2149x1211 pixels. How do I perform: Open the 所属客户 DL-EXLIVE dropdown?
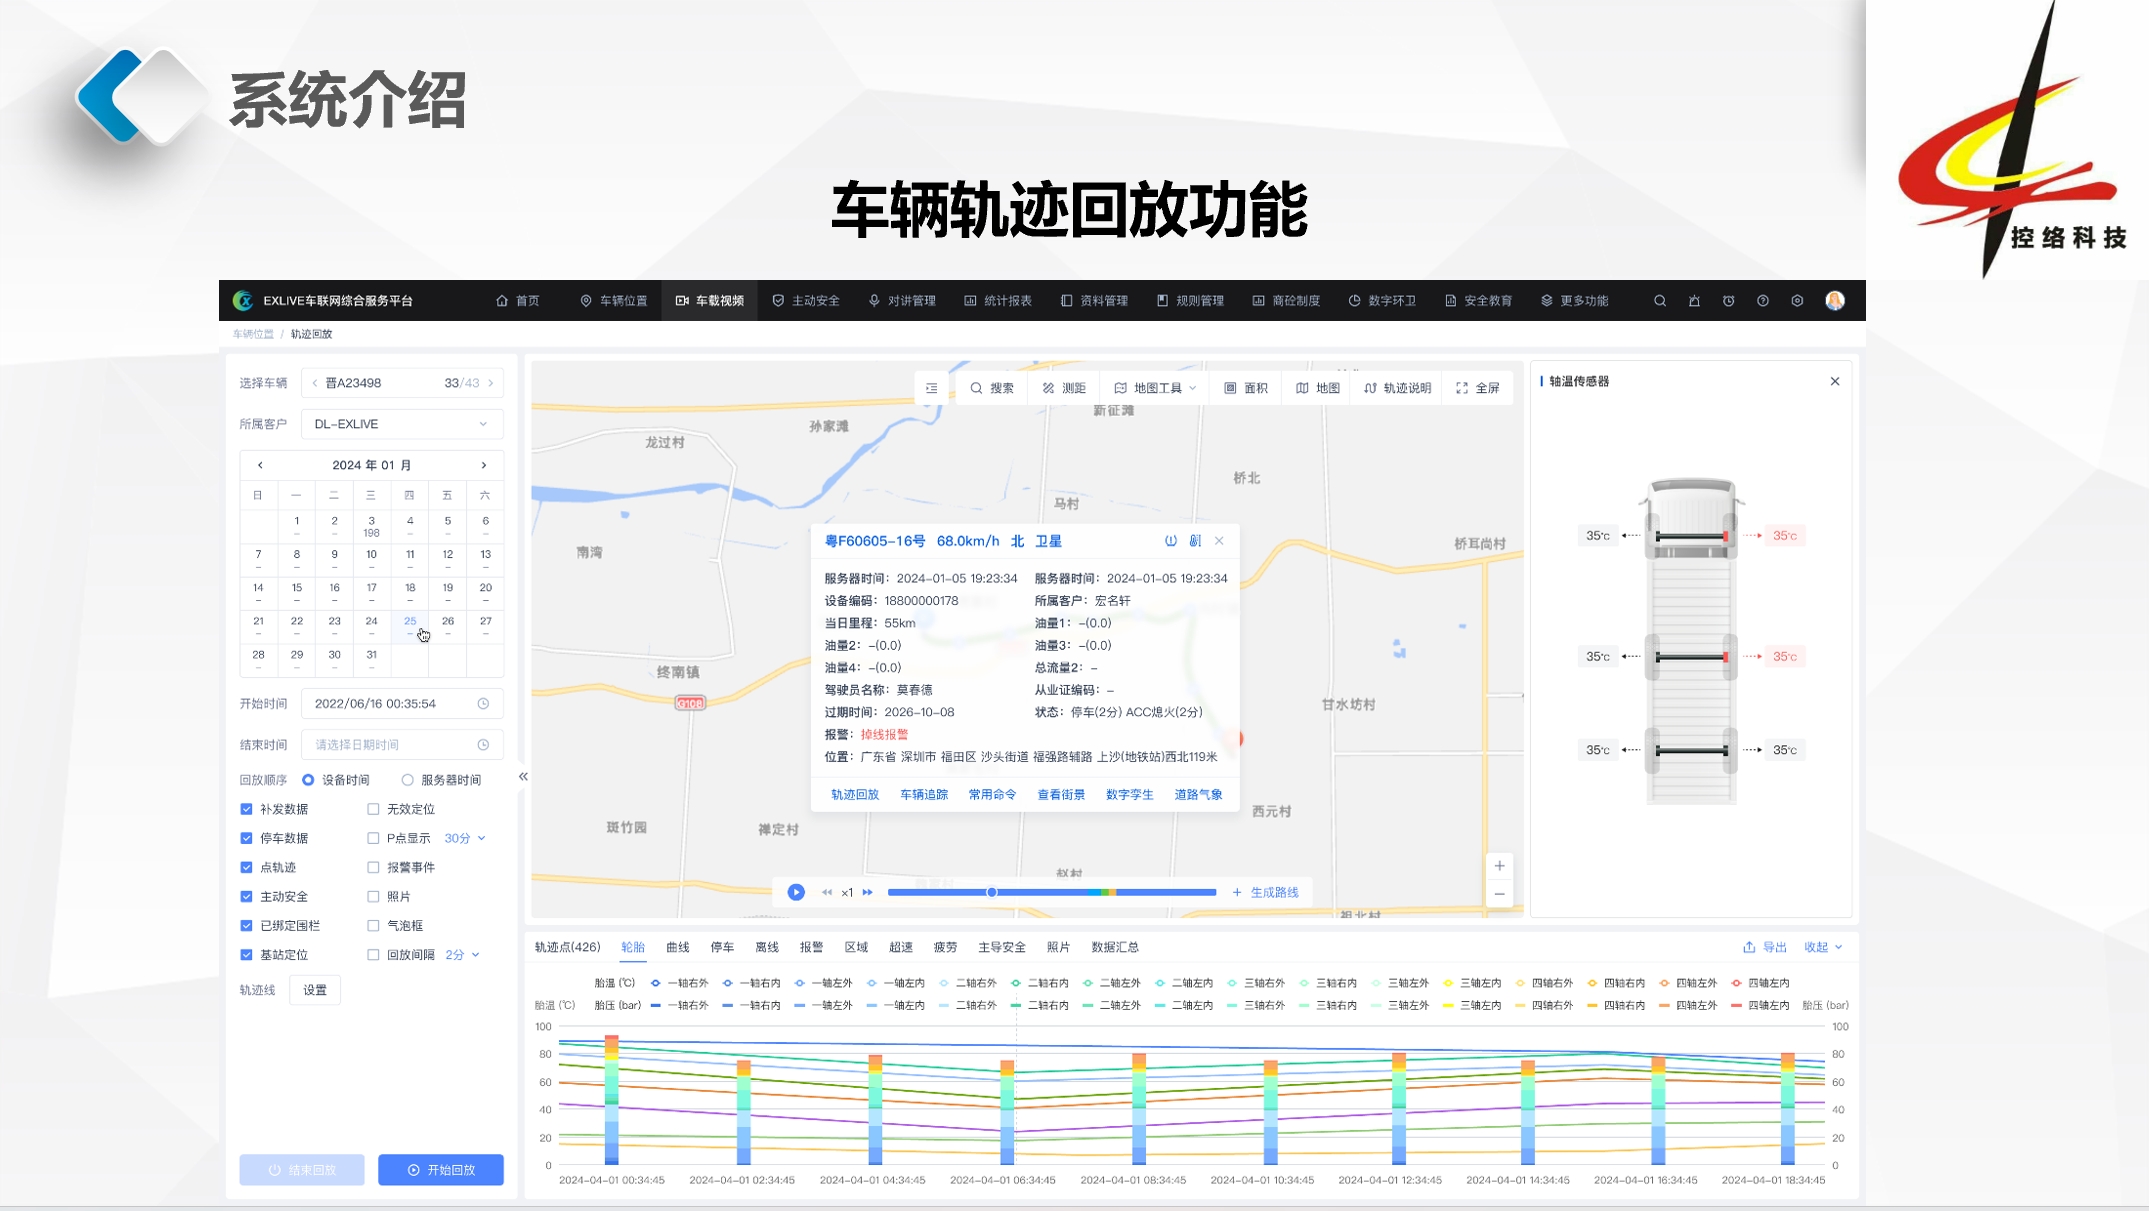(x=401, y=424)
